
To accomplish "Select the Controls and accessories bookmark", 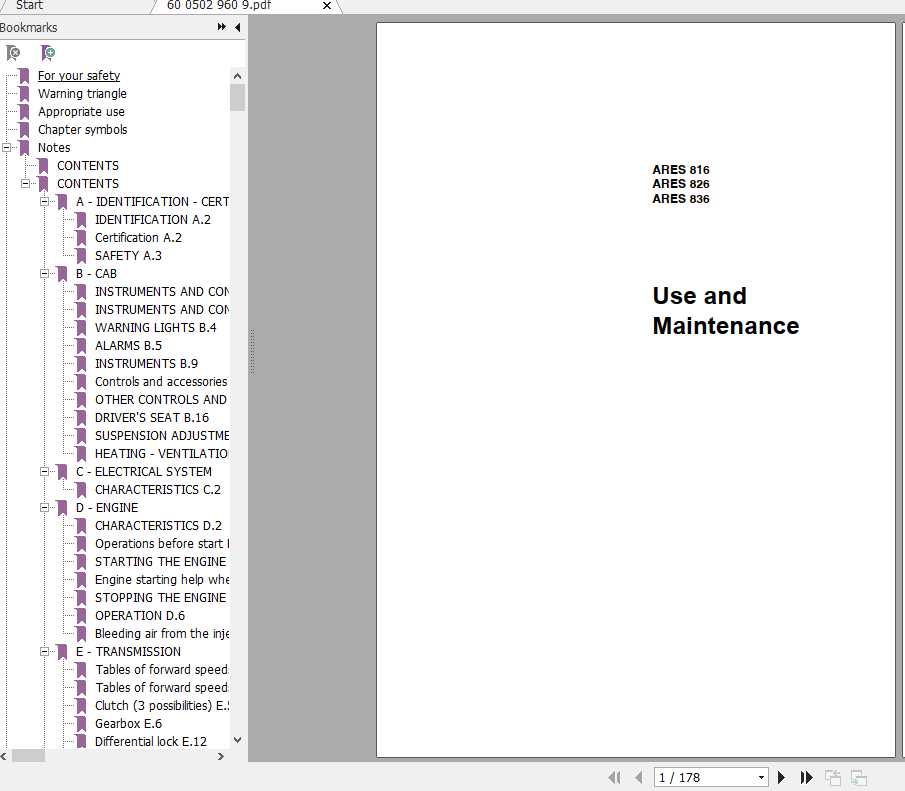I will tap(162, 382).
